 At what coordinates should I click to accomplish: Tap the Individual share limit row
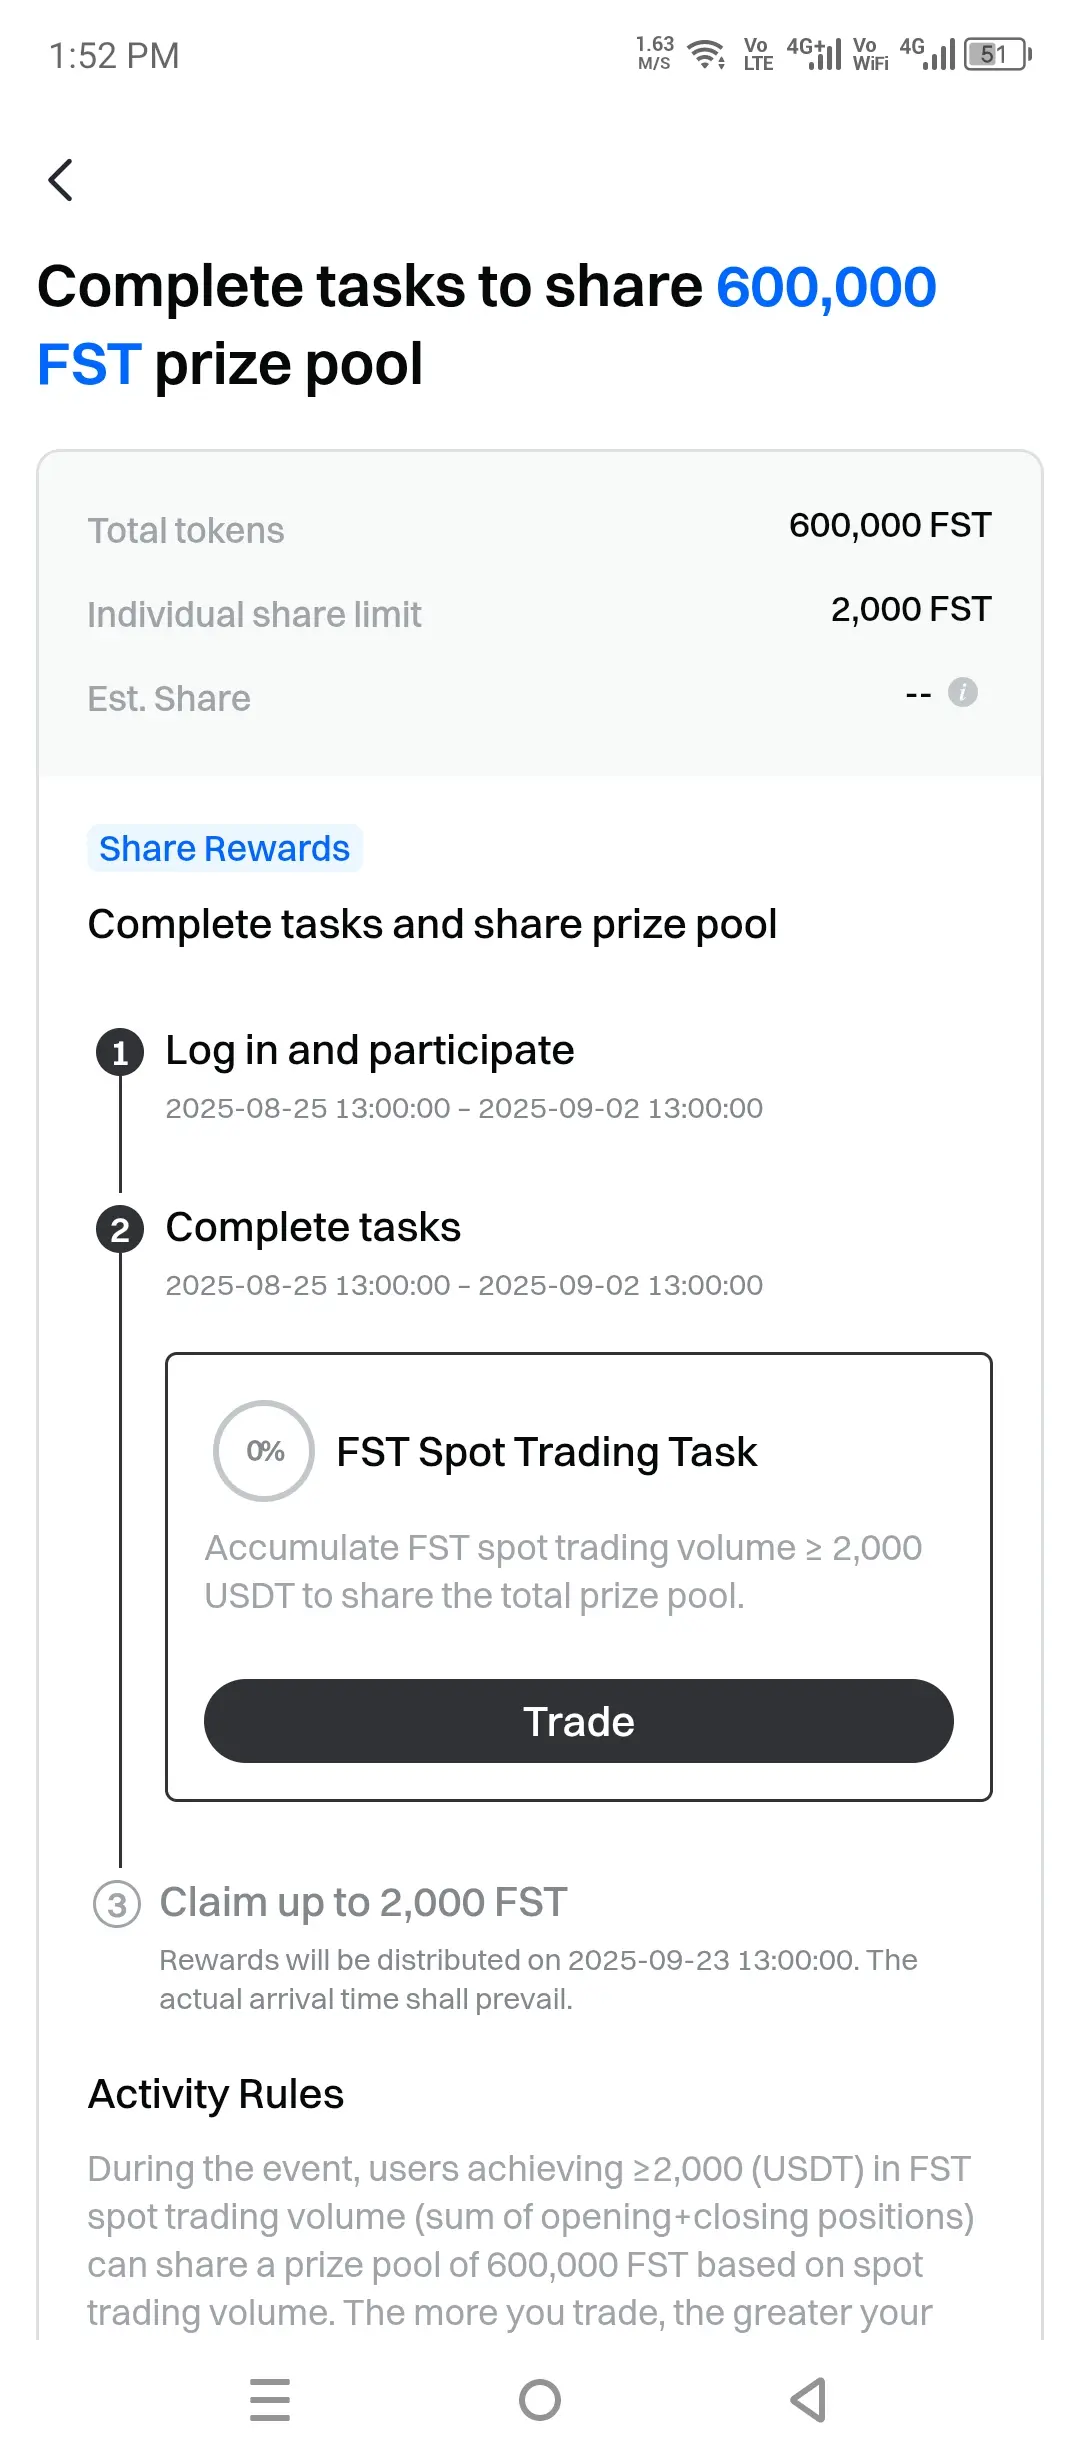pos(540,613)
